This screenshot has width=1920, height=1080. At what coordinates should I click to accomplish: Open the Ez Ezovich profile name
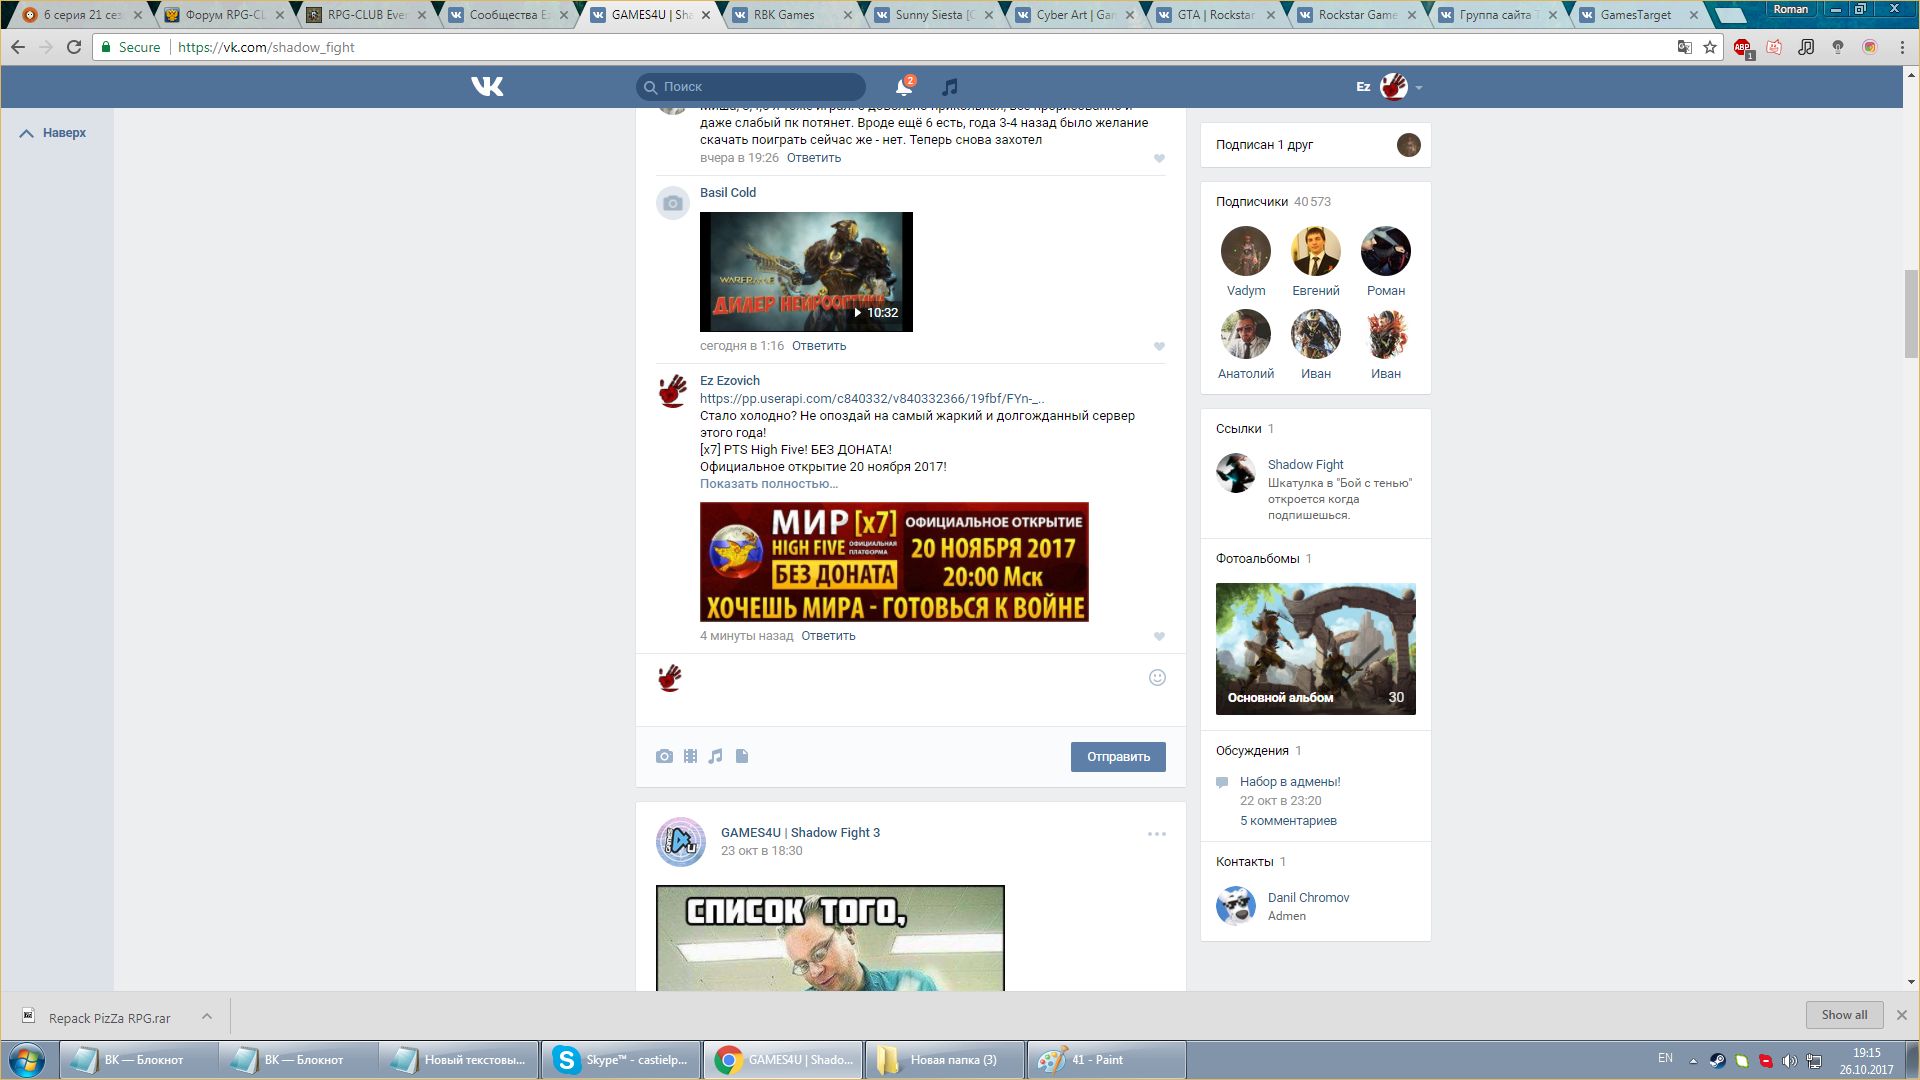click(x=730, y=381)
